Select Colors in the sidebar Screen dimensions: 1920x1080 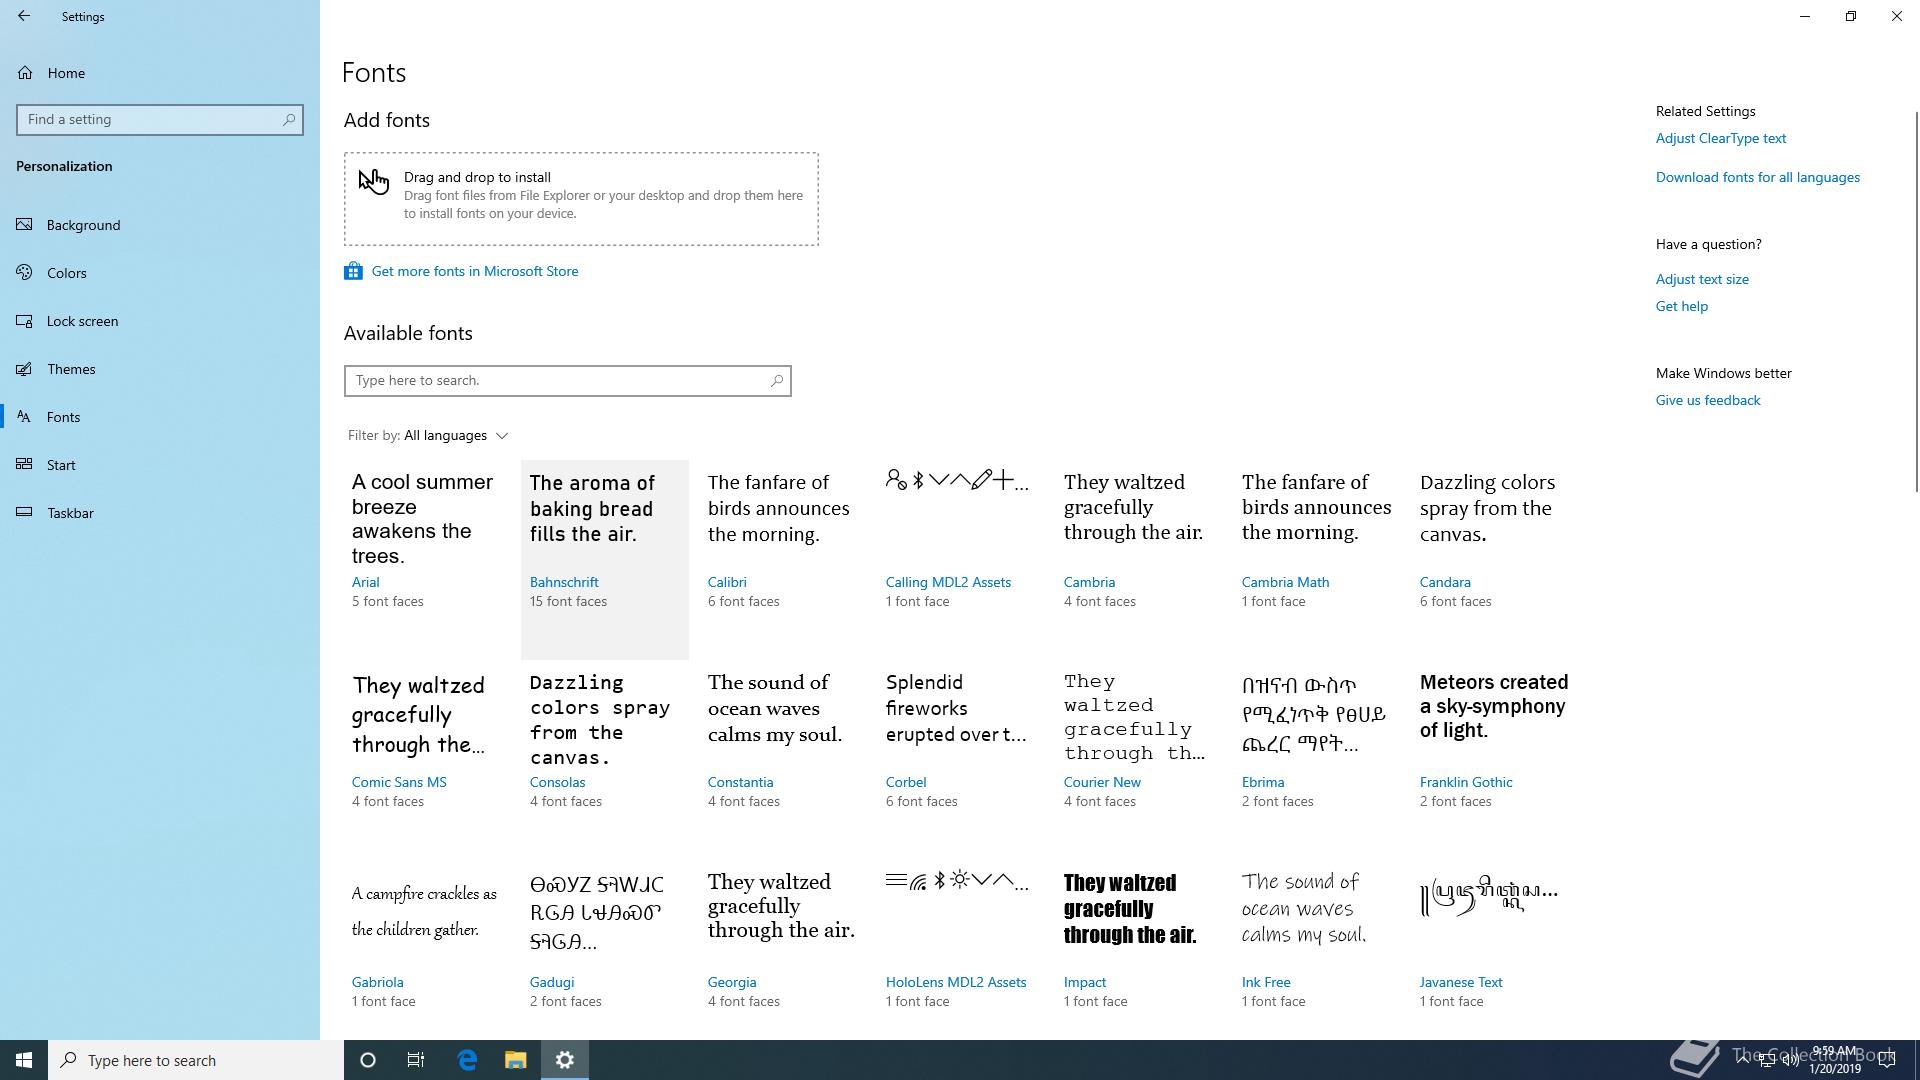click(160, 273)
